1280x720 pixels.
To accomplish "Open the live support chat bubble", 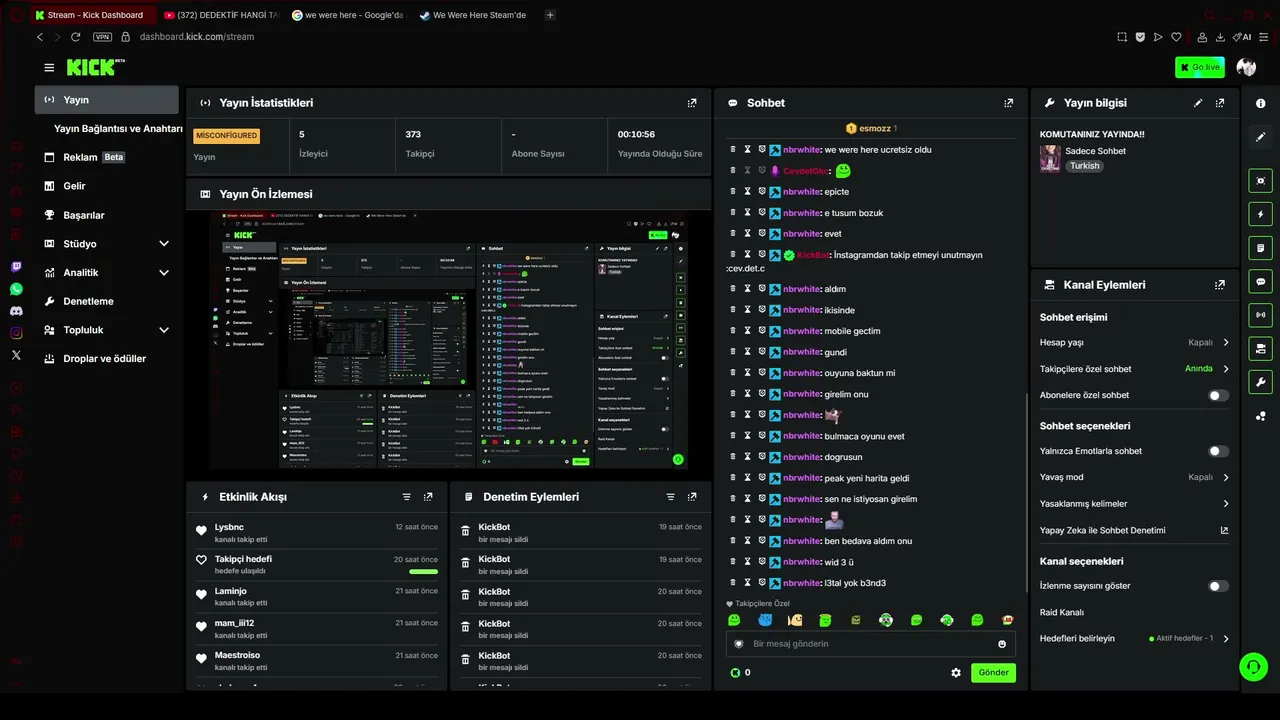I will tap(1253, 666).
